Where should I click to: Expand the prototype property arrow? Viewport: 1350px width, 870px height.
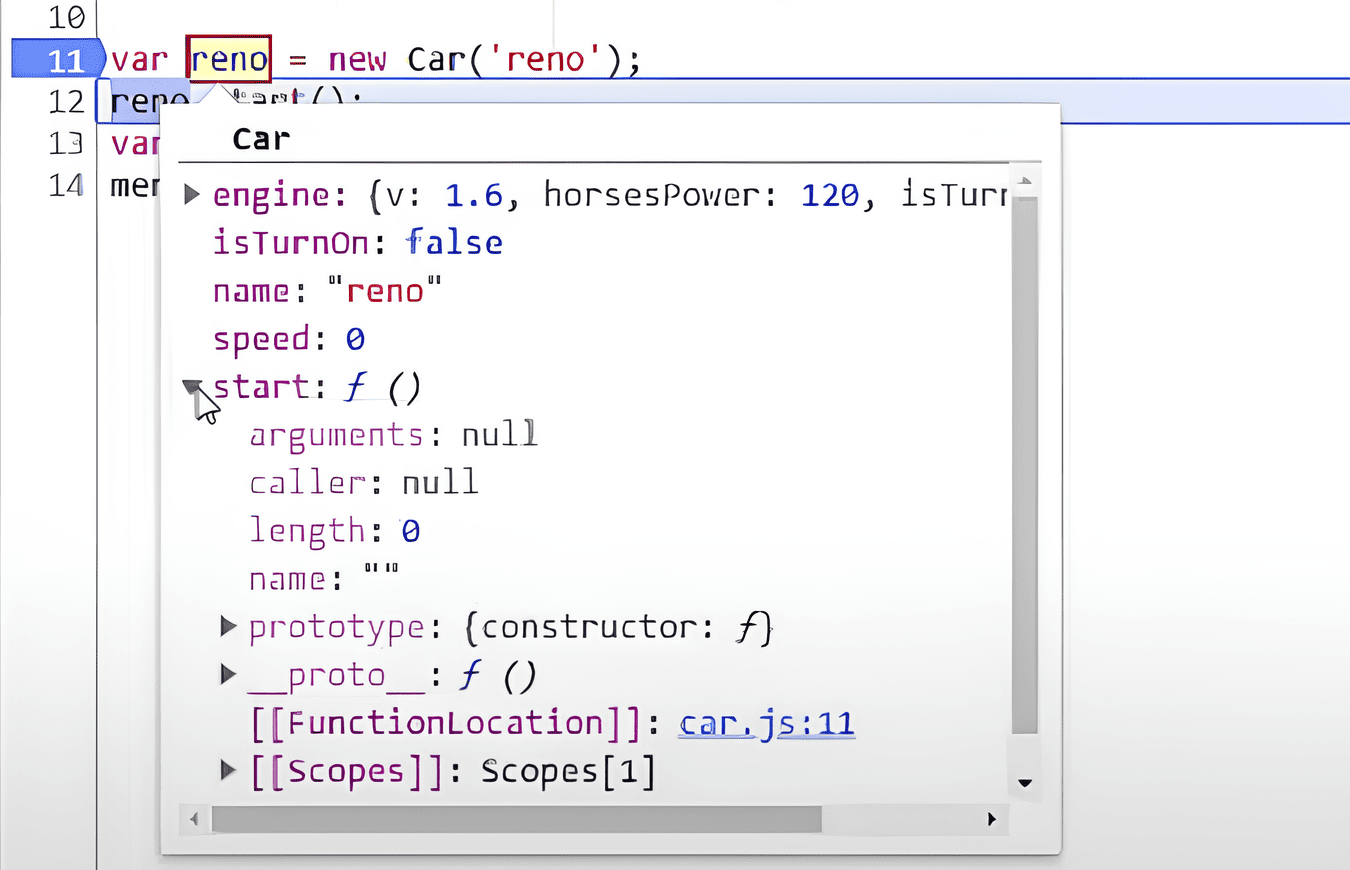click(x=228, y=627)
